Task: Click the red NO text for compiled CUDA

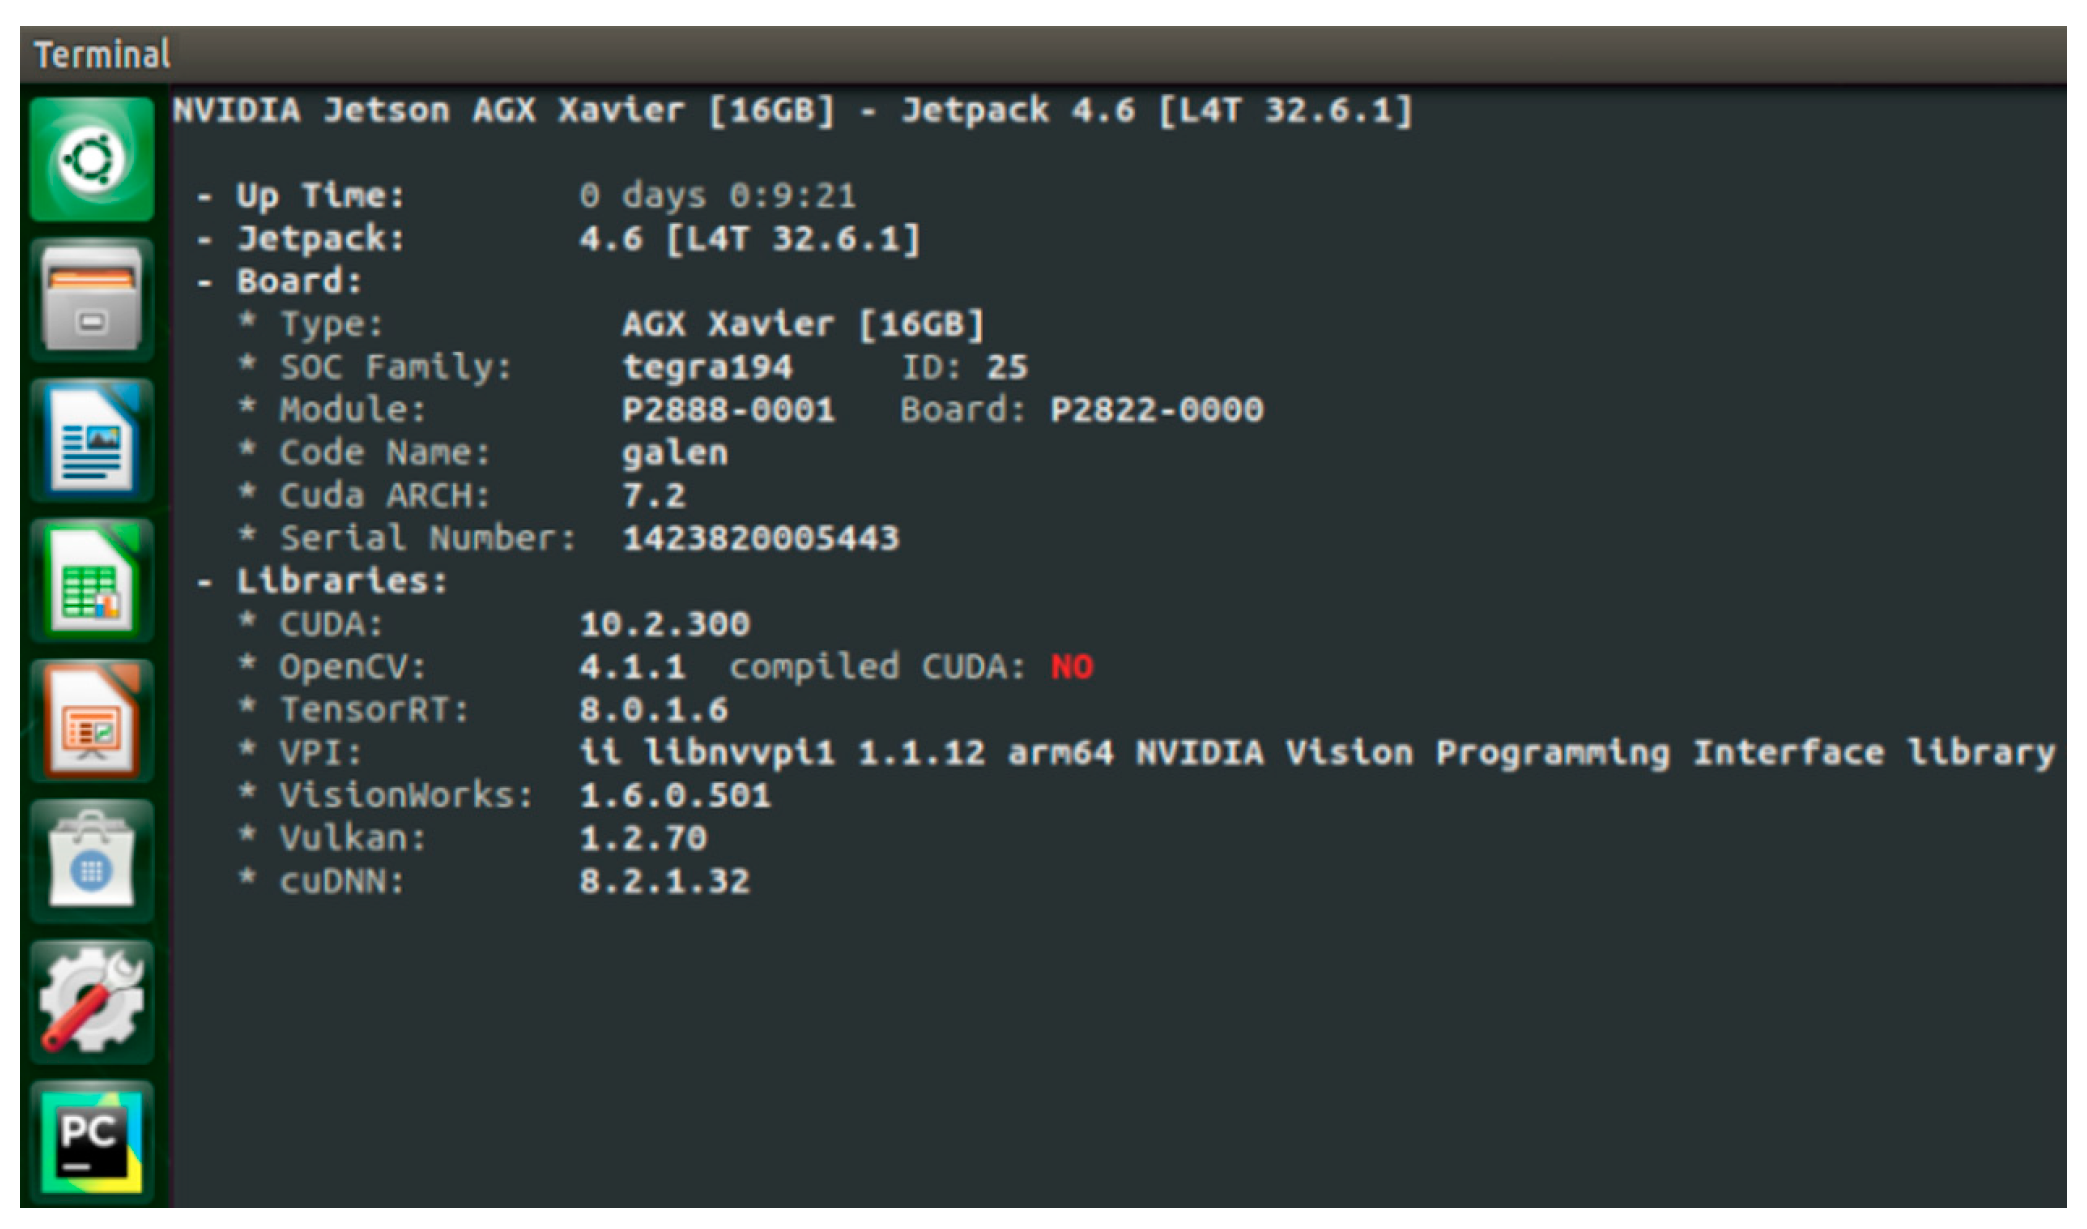Action: pos(1072,667)
